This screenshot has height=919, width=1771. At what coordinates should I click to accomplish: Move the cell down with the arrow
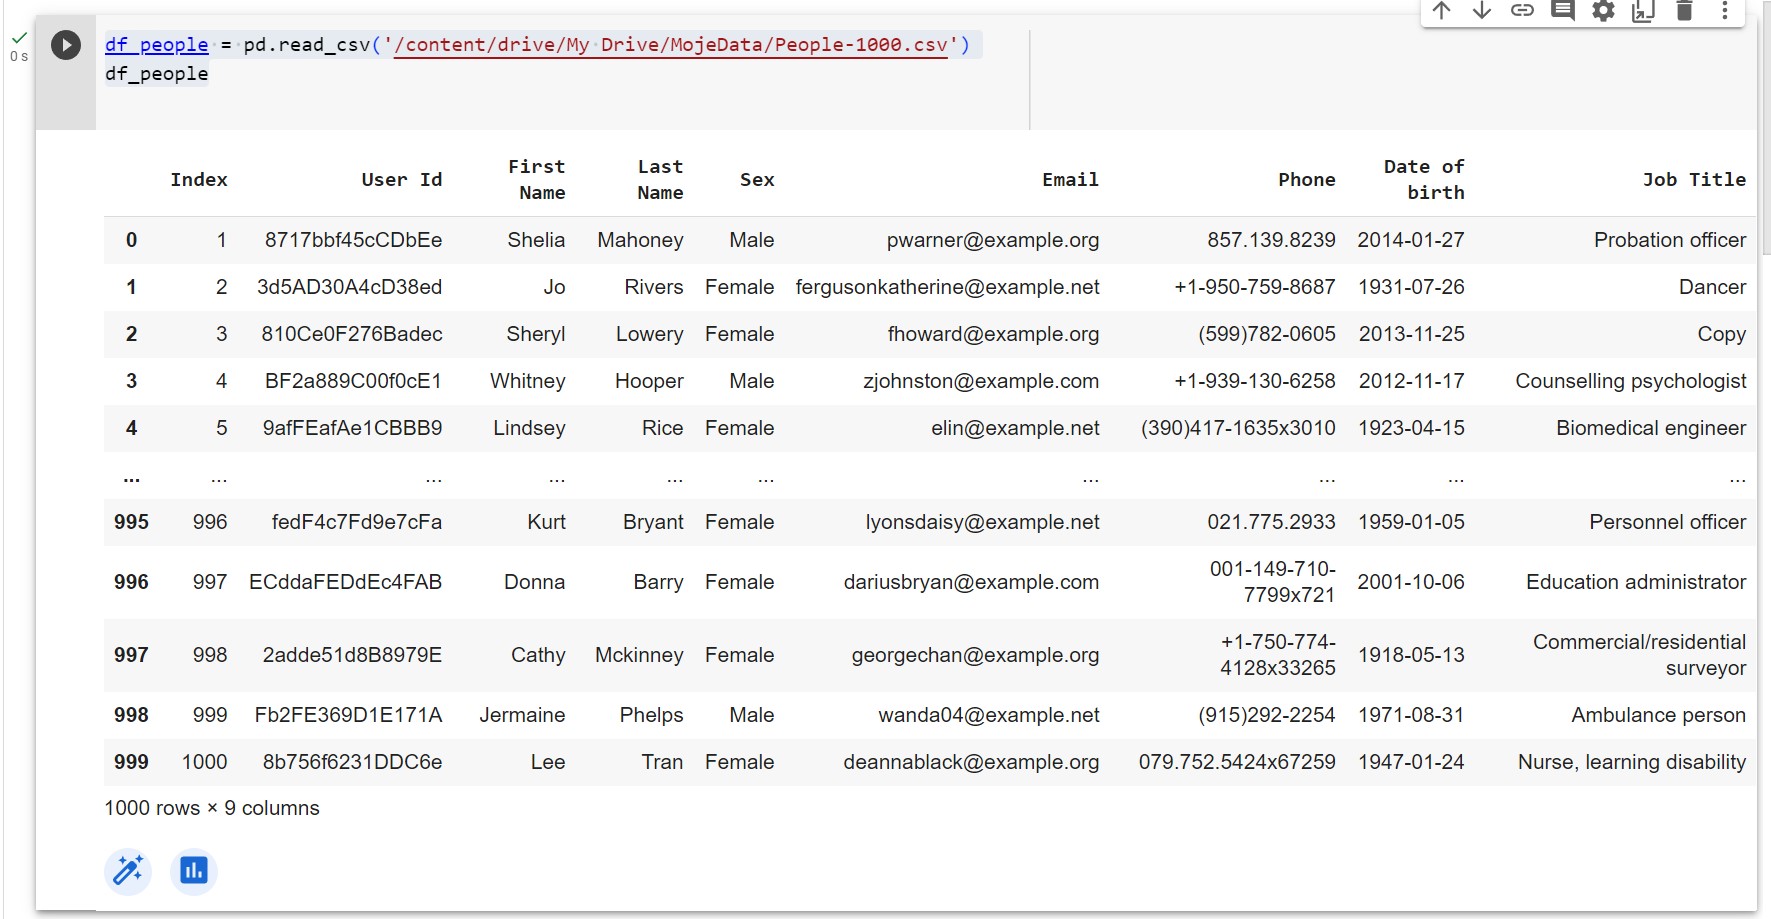point(1482,11)
